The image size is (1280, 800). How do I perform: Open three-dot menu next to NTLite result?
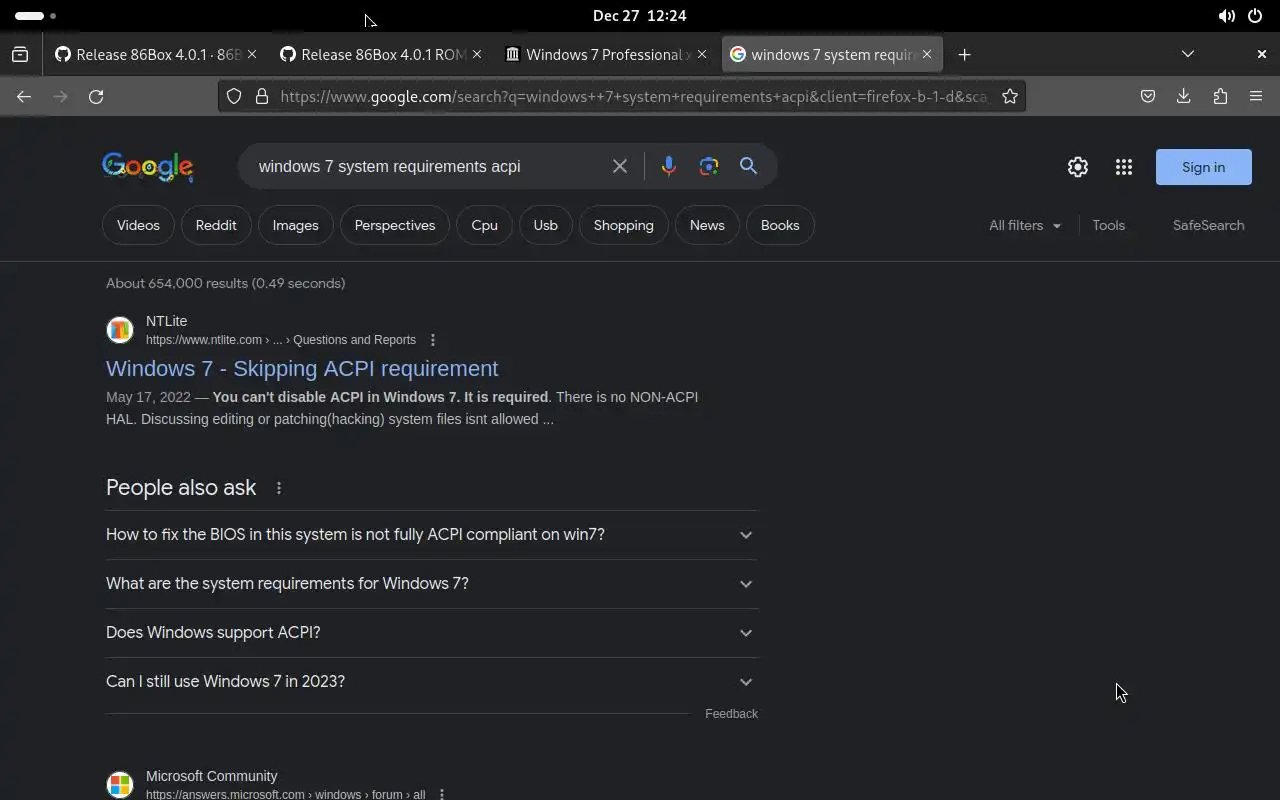click(x=432, y=340)
